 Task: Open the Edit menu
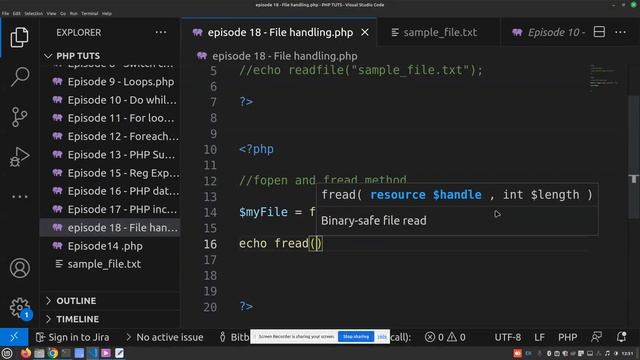(16, 13)
